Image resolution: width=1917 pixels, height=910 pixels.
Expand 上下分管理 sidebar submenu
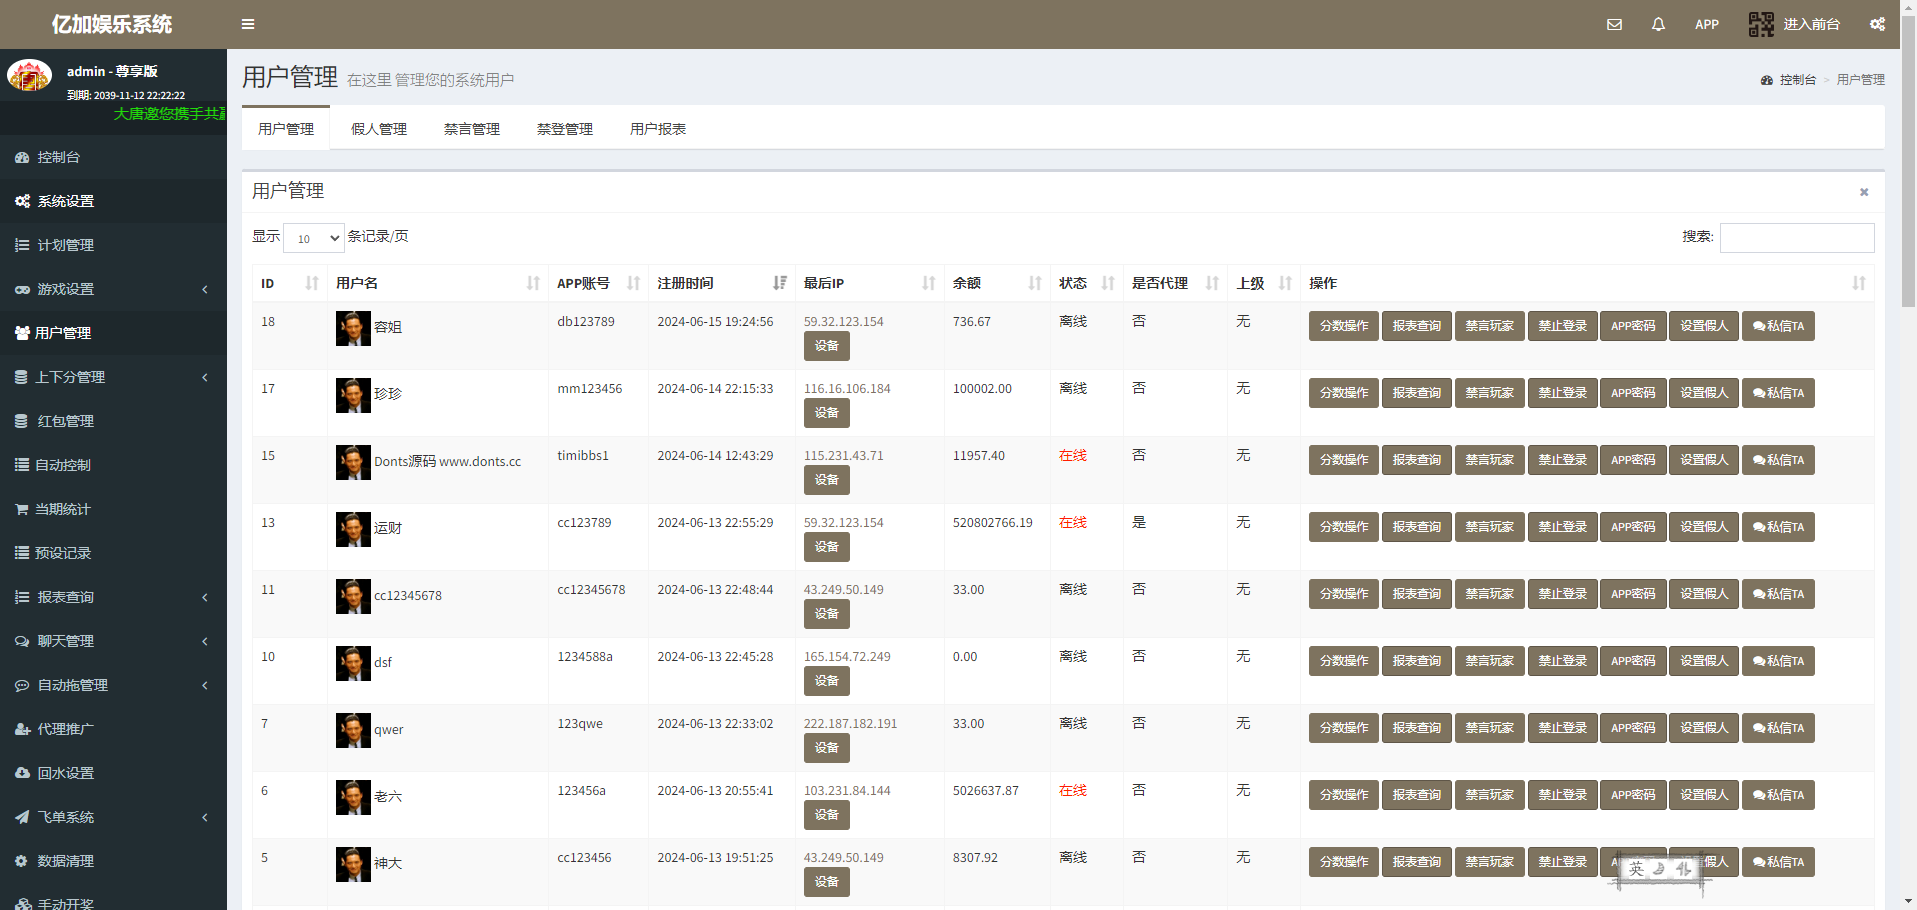click(x=113, y=377)
